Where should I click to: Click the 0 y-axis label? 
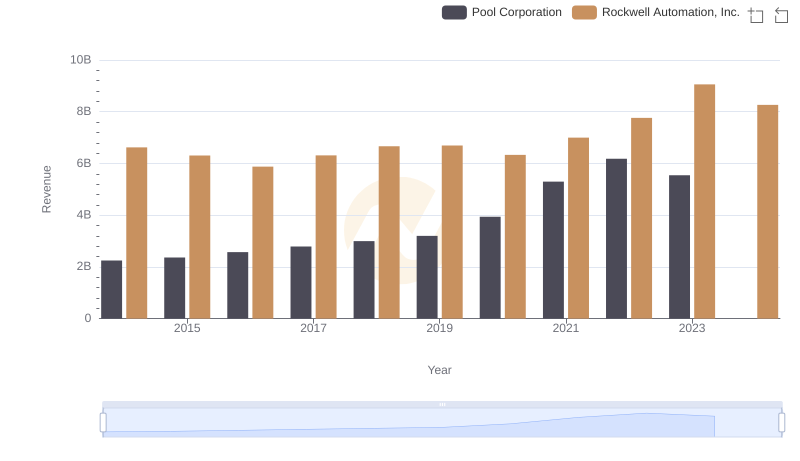(x=88, y=318)
